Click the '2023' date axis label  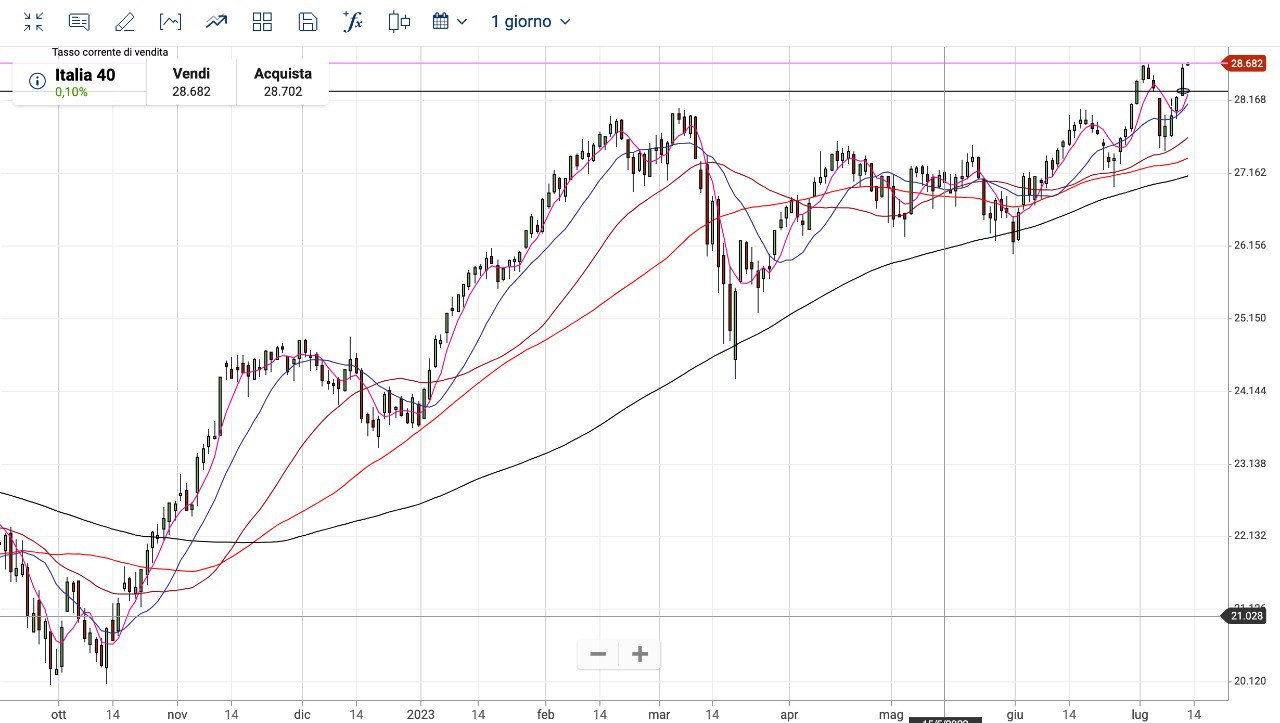coord(421,714)
